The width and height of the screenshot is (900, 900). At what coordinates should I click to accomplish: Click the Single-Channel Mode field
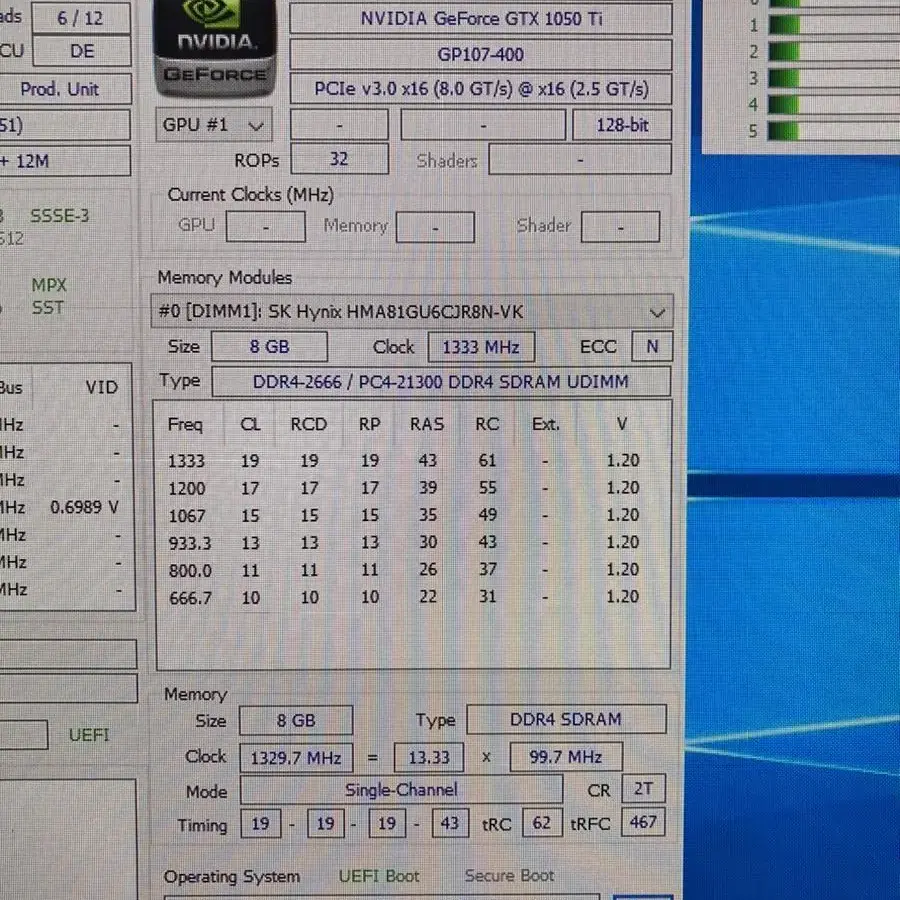[x=401, y=790]
